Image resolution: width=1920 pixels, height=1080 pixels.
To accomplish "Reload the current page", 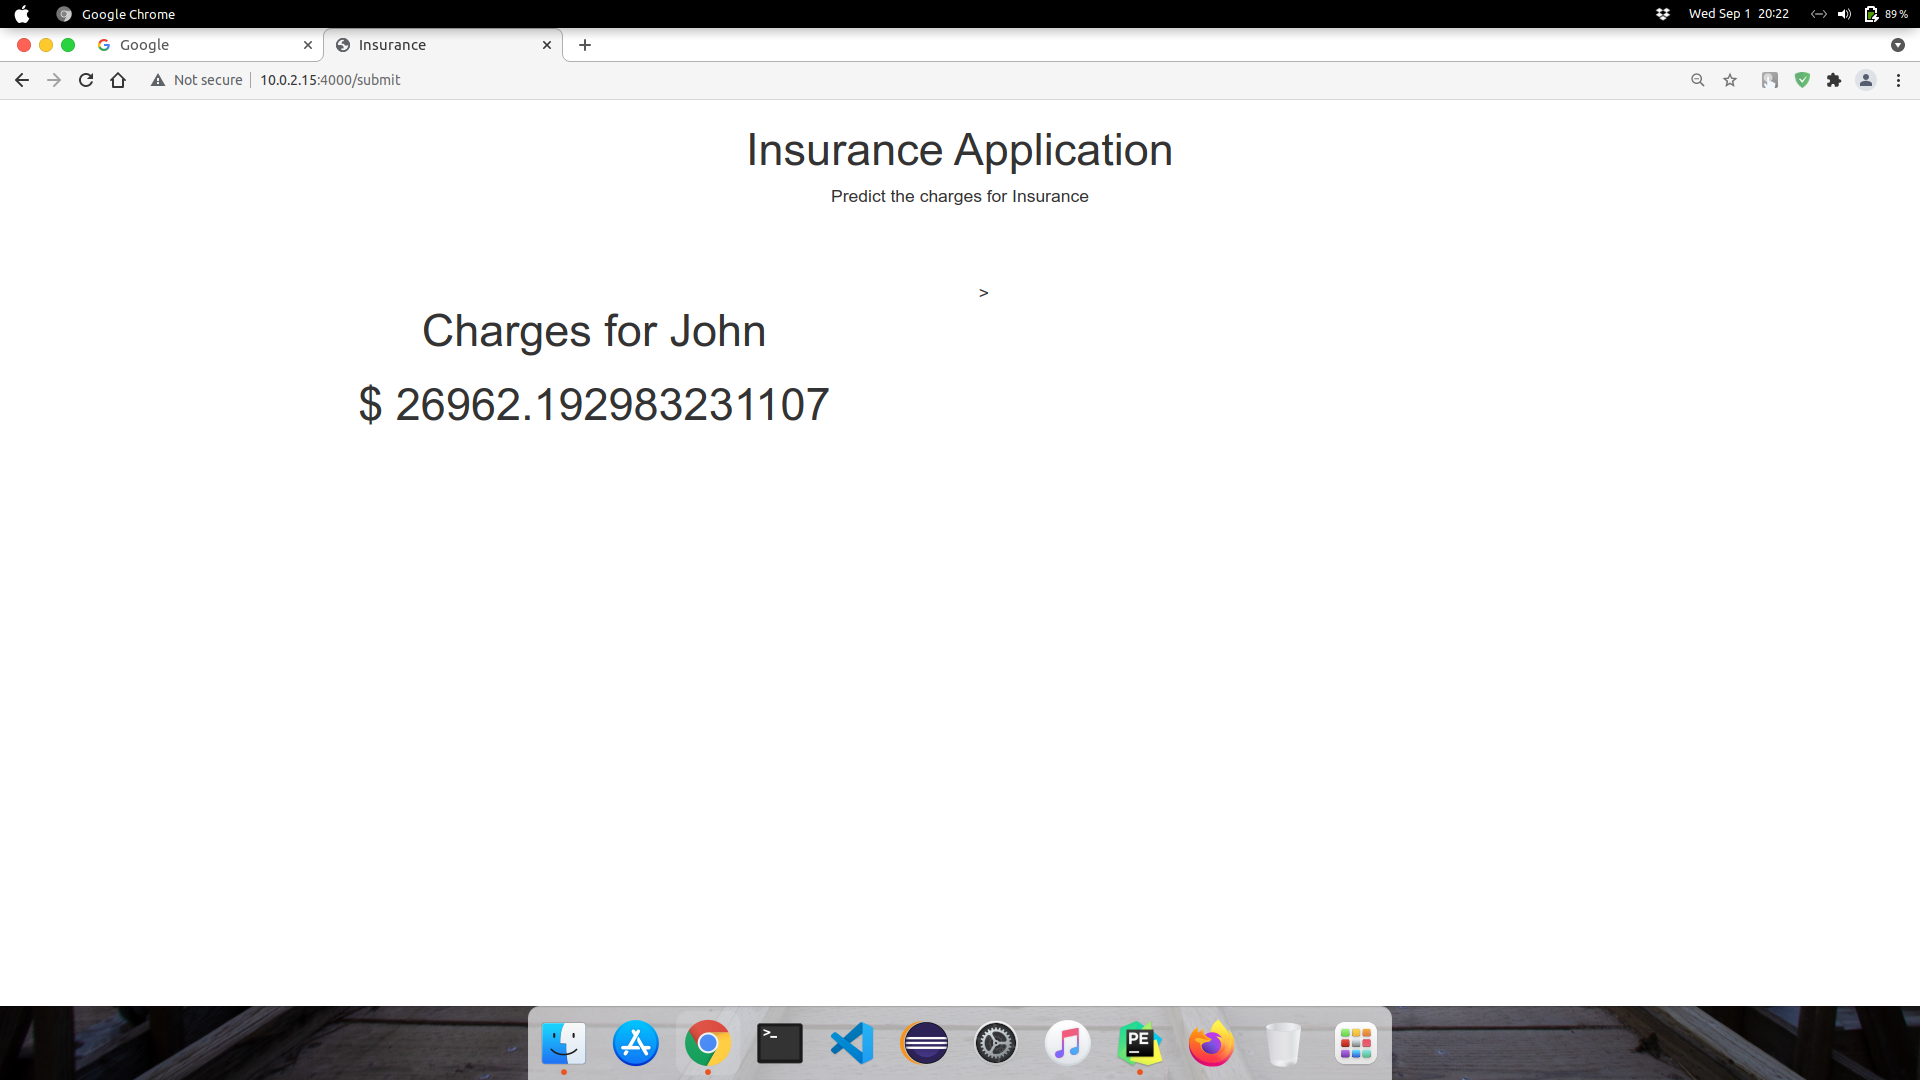I will point(86,80).
